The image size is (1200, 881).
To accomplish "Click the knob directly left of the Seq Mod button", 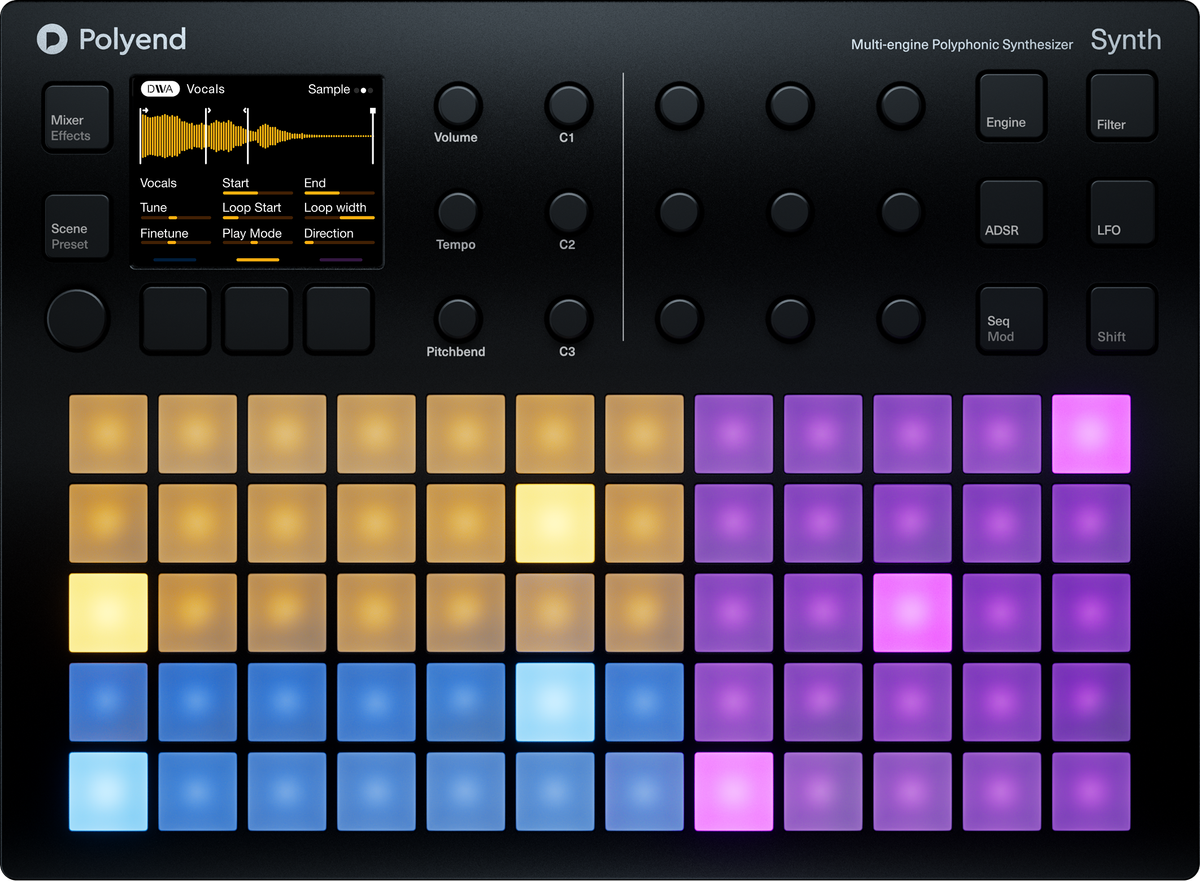I will pyautogui.click(x=900, y=319).
